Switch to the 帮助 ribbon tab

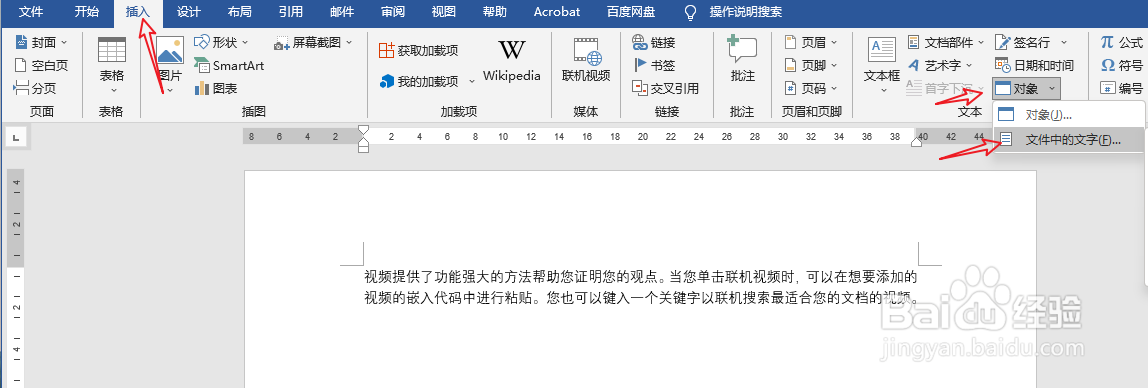(x=495, y=12)
